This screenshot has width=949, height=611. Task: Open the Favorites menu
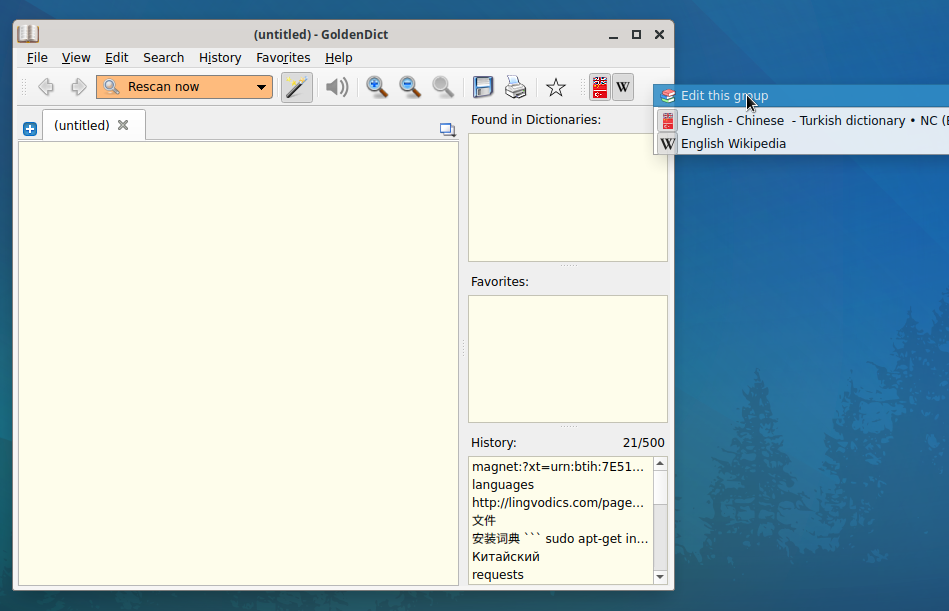(x=283, y=57)
